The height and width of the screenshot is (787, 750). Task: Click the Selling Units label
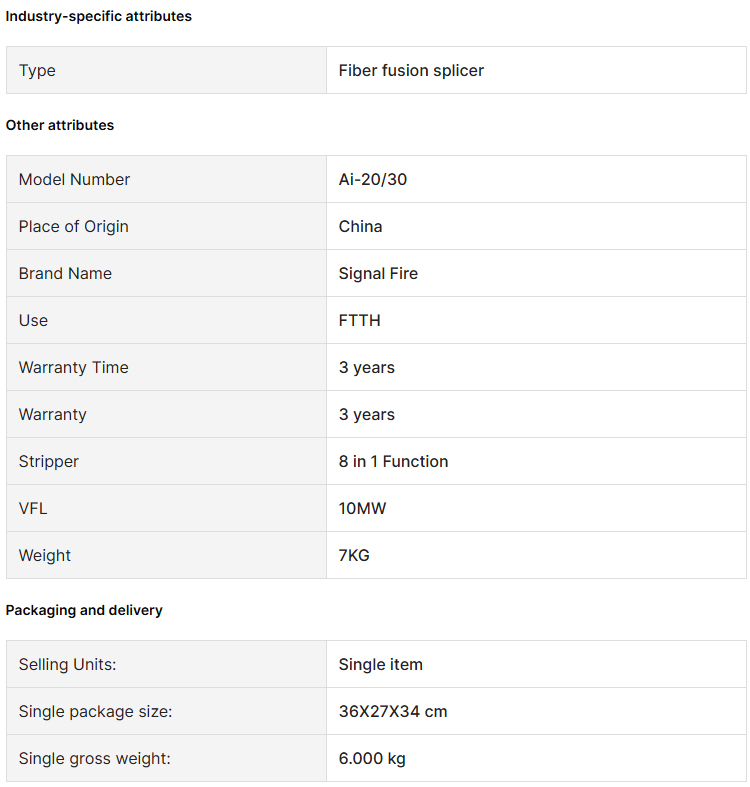(67, 664)
